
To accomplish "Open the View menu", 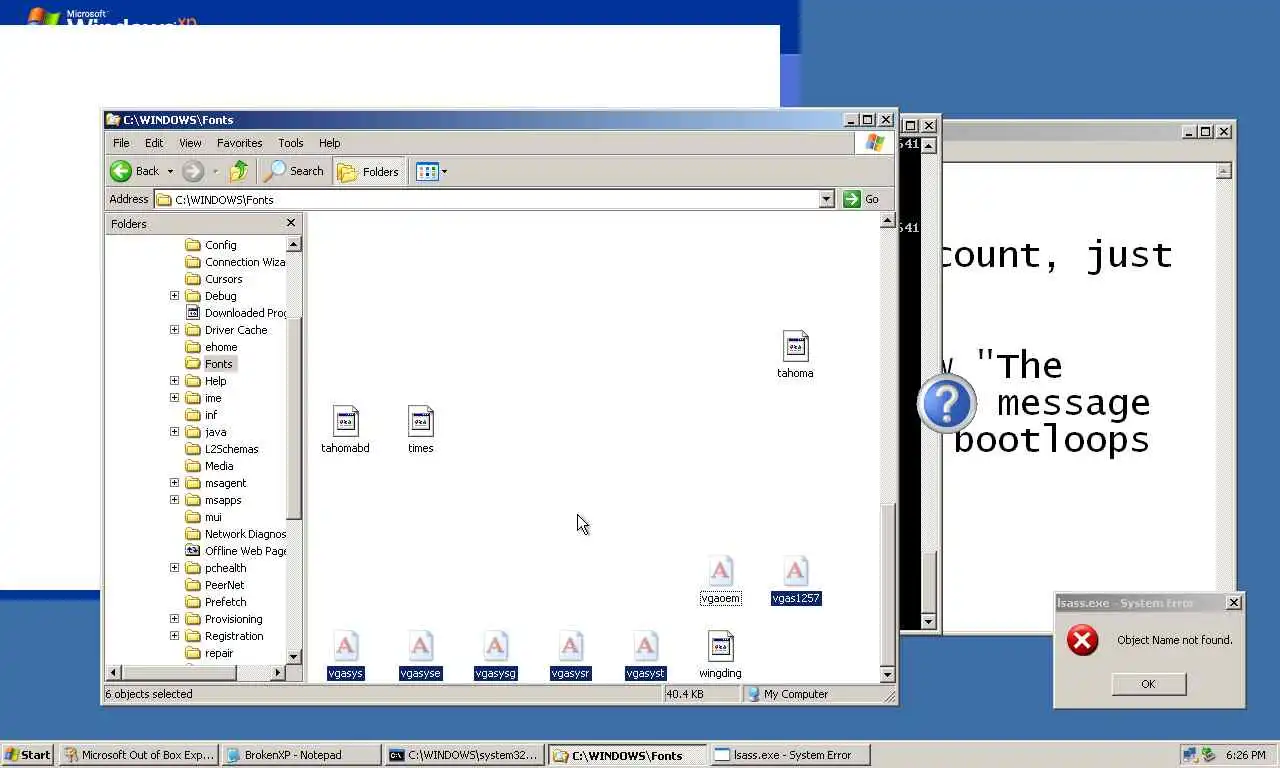I will pos(190,143).
